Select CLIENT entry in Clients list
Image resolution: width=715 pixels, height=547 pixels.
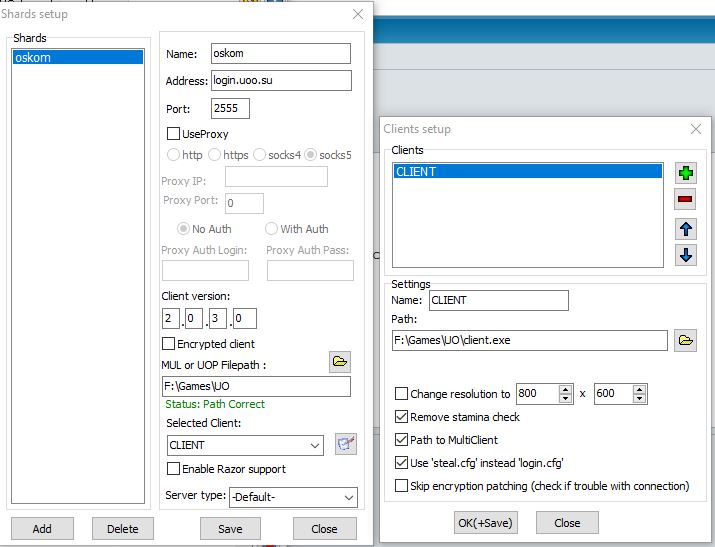click(x=527, y=172)
